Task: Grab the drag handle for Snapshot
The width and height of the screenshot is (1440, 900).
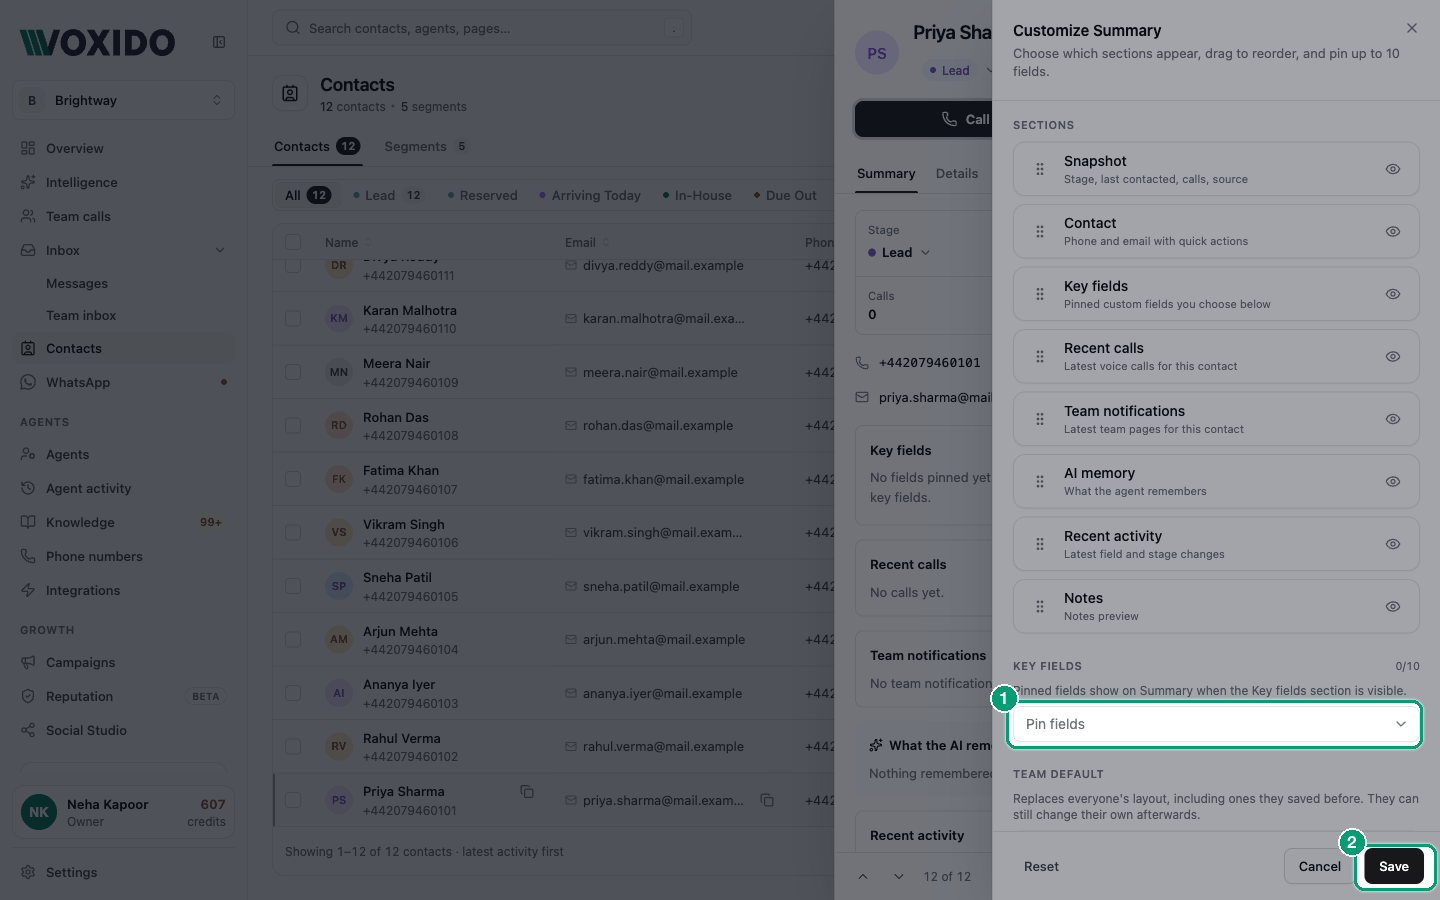Action: (1040, 169)
